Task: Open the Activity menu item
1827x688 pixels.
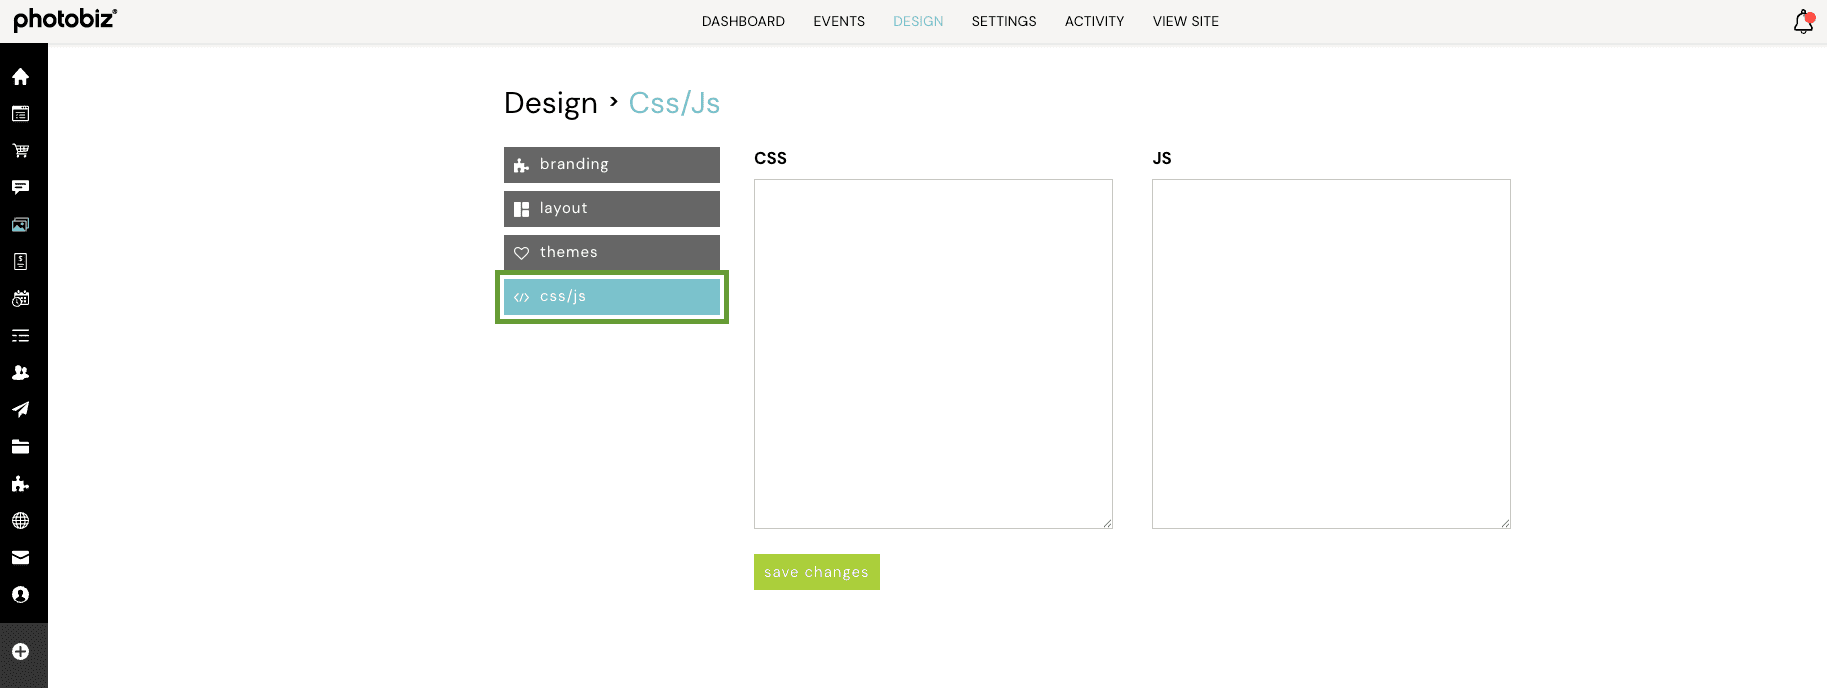Action: coord(1094,21)
